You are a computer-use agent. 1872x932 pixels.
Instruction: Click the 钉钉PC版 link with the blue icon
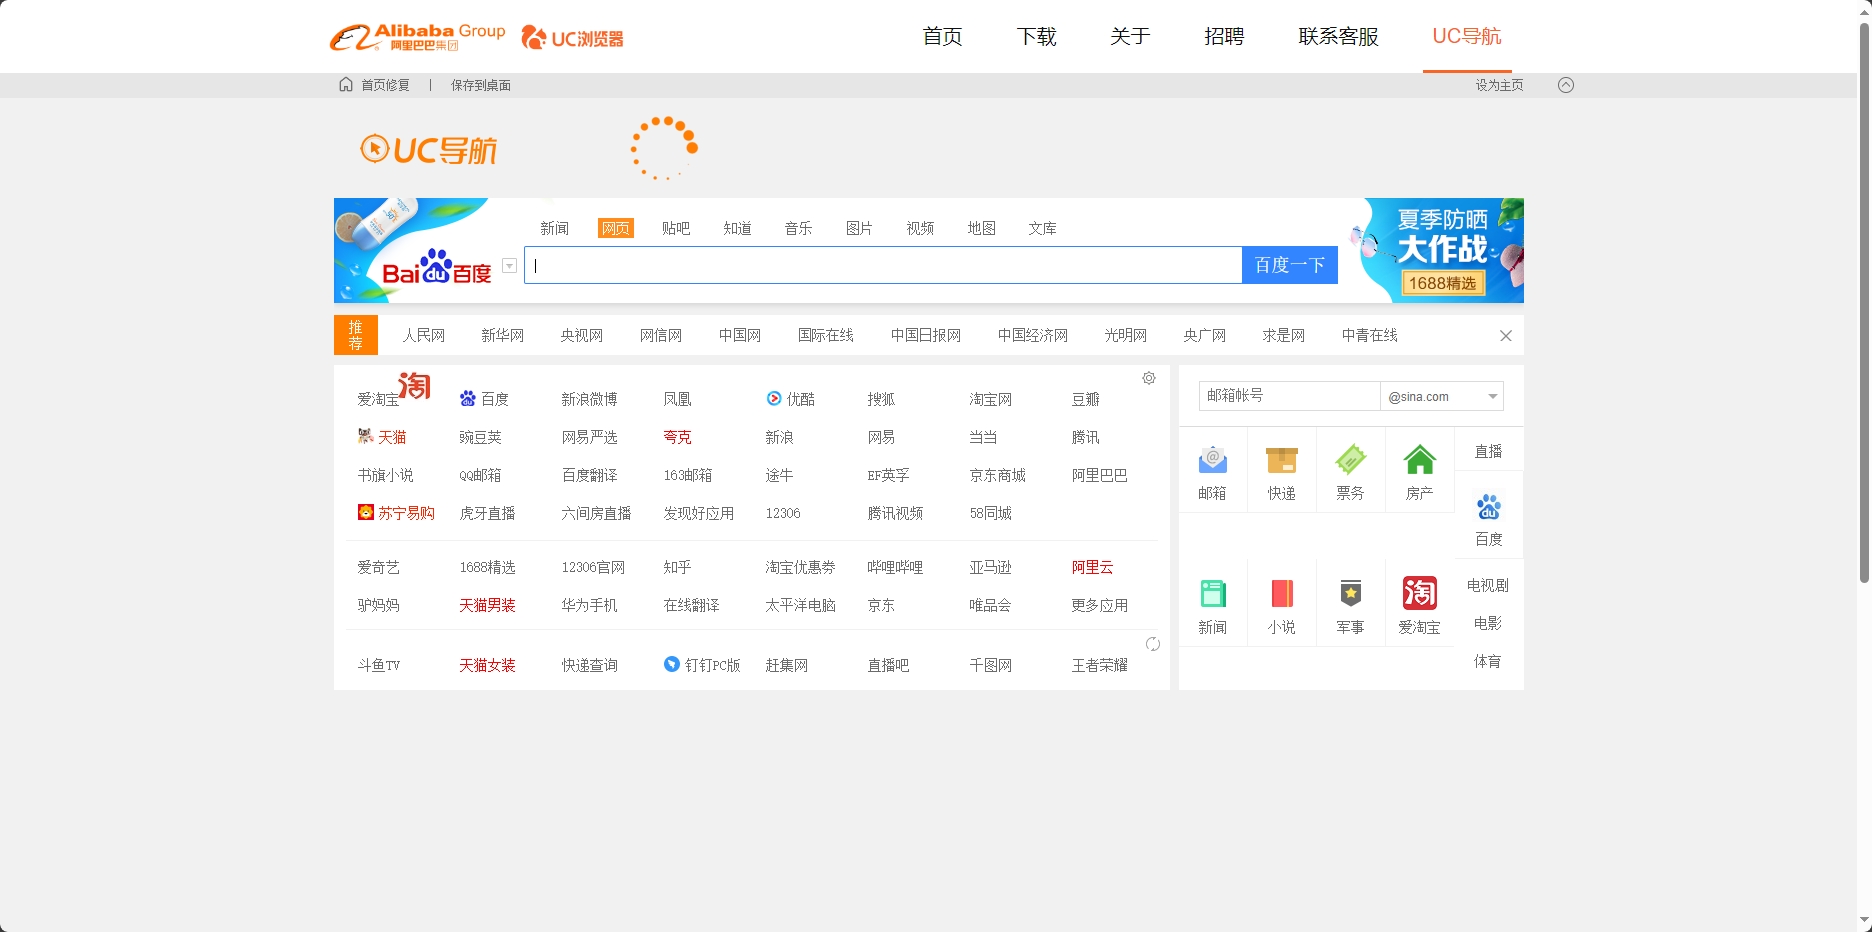702,665
